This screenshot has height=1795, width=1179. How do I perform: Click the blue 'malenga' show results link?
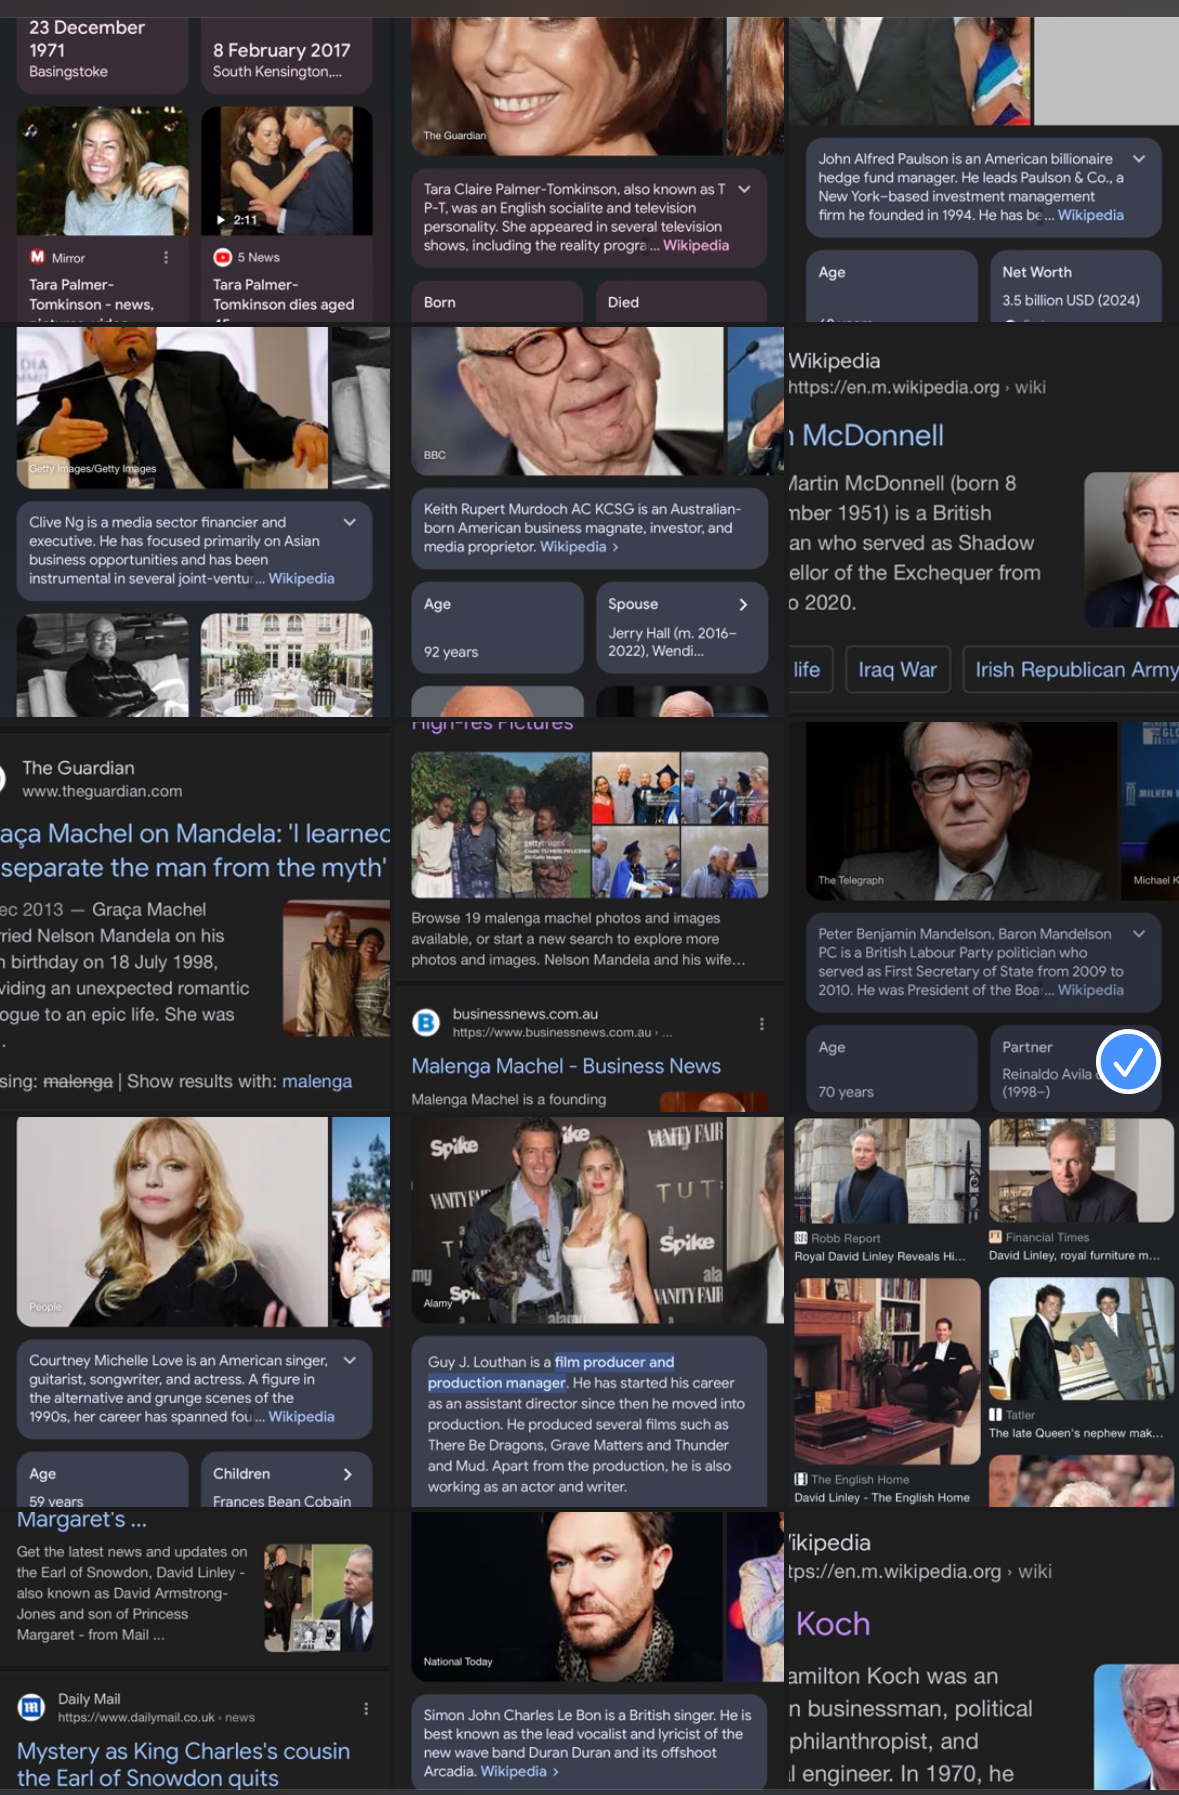coord(317,1081)
